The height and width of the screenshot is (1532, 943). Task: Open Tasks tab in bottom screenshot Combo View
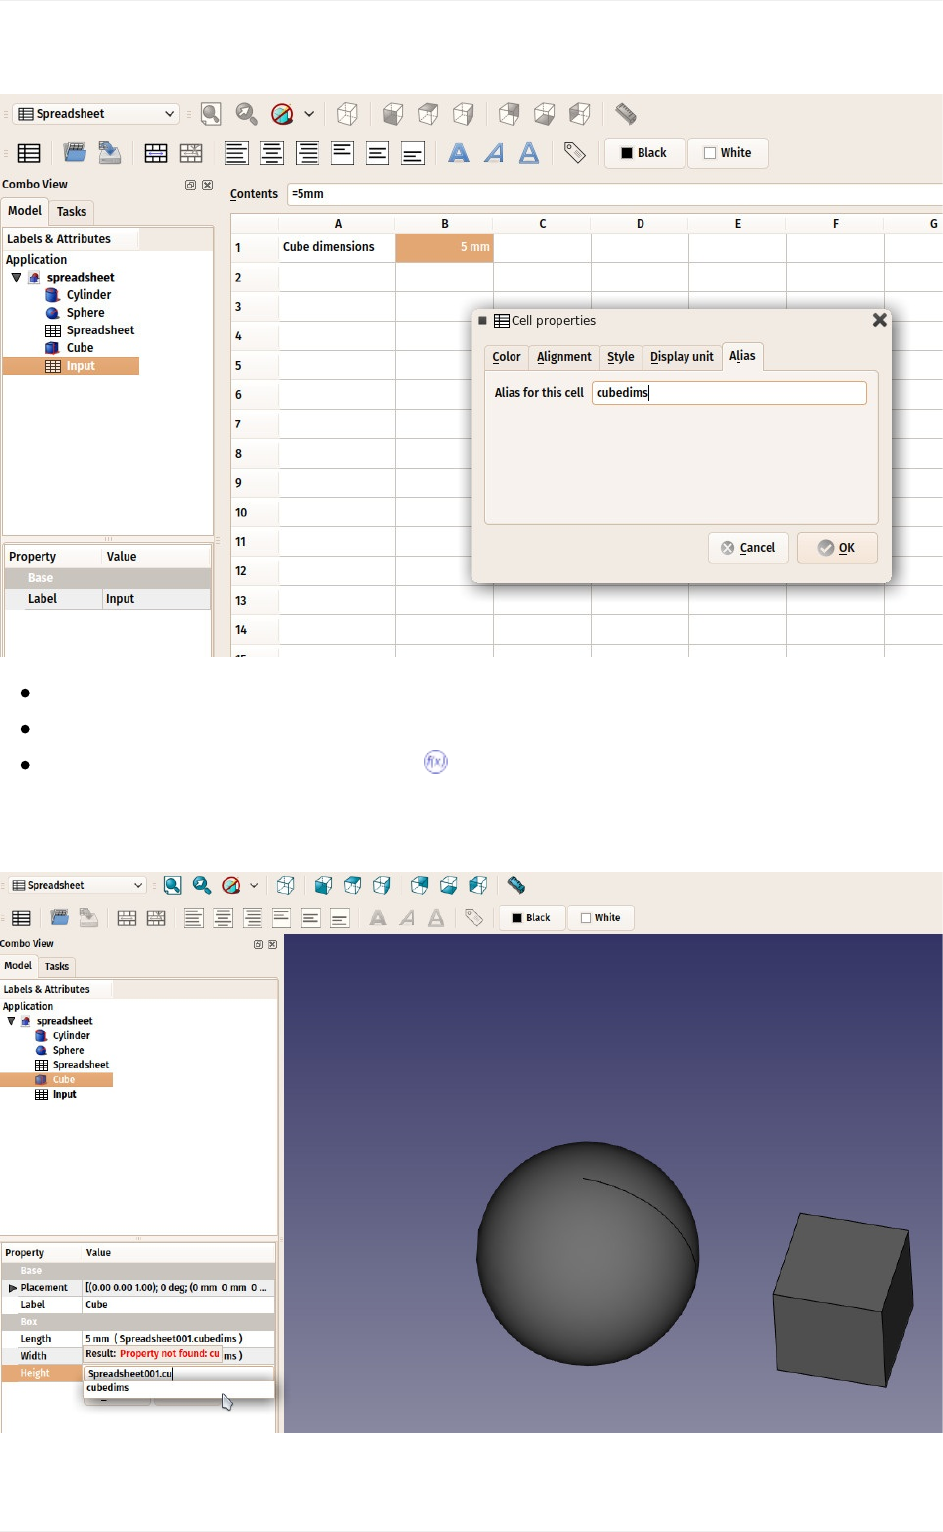(57, 966)
